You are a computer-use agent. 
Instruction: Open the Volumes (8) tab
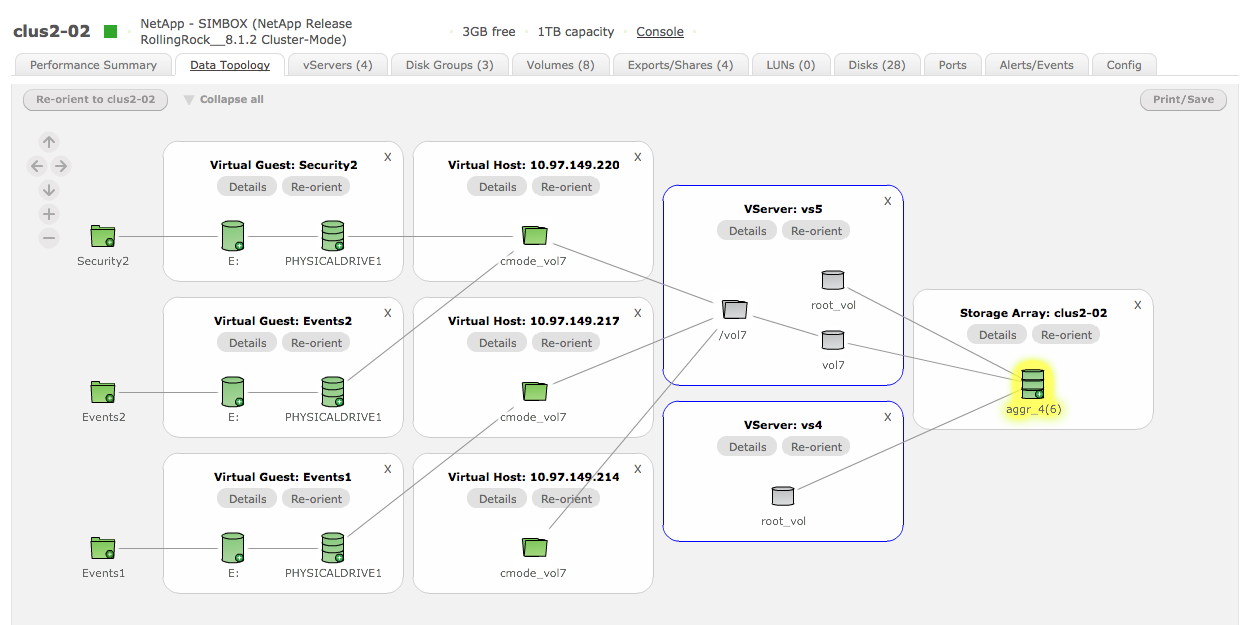click(x=560, y=65)
